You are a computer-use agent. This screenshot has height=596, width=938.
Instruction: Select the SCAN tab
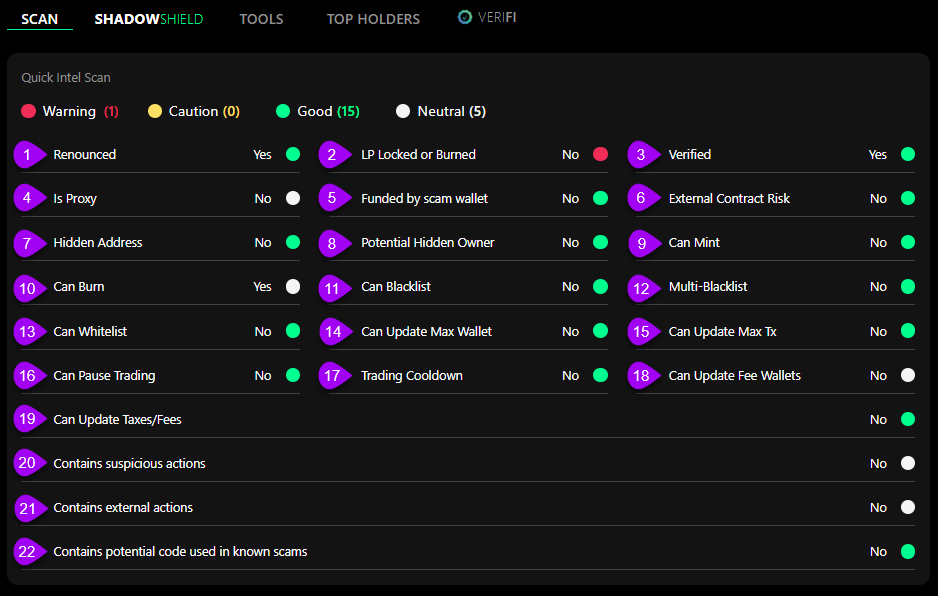coord(40,19)
